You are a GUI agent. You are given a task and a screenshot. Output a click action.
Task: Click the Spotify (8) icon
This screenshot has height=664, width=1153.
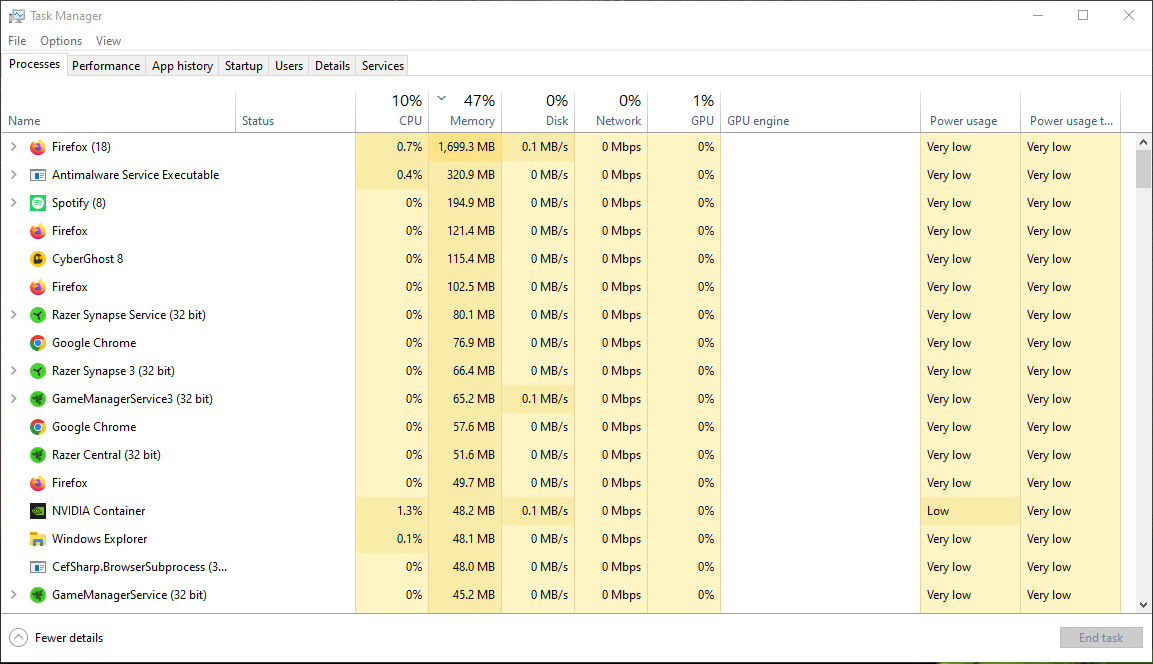(38, 203)
